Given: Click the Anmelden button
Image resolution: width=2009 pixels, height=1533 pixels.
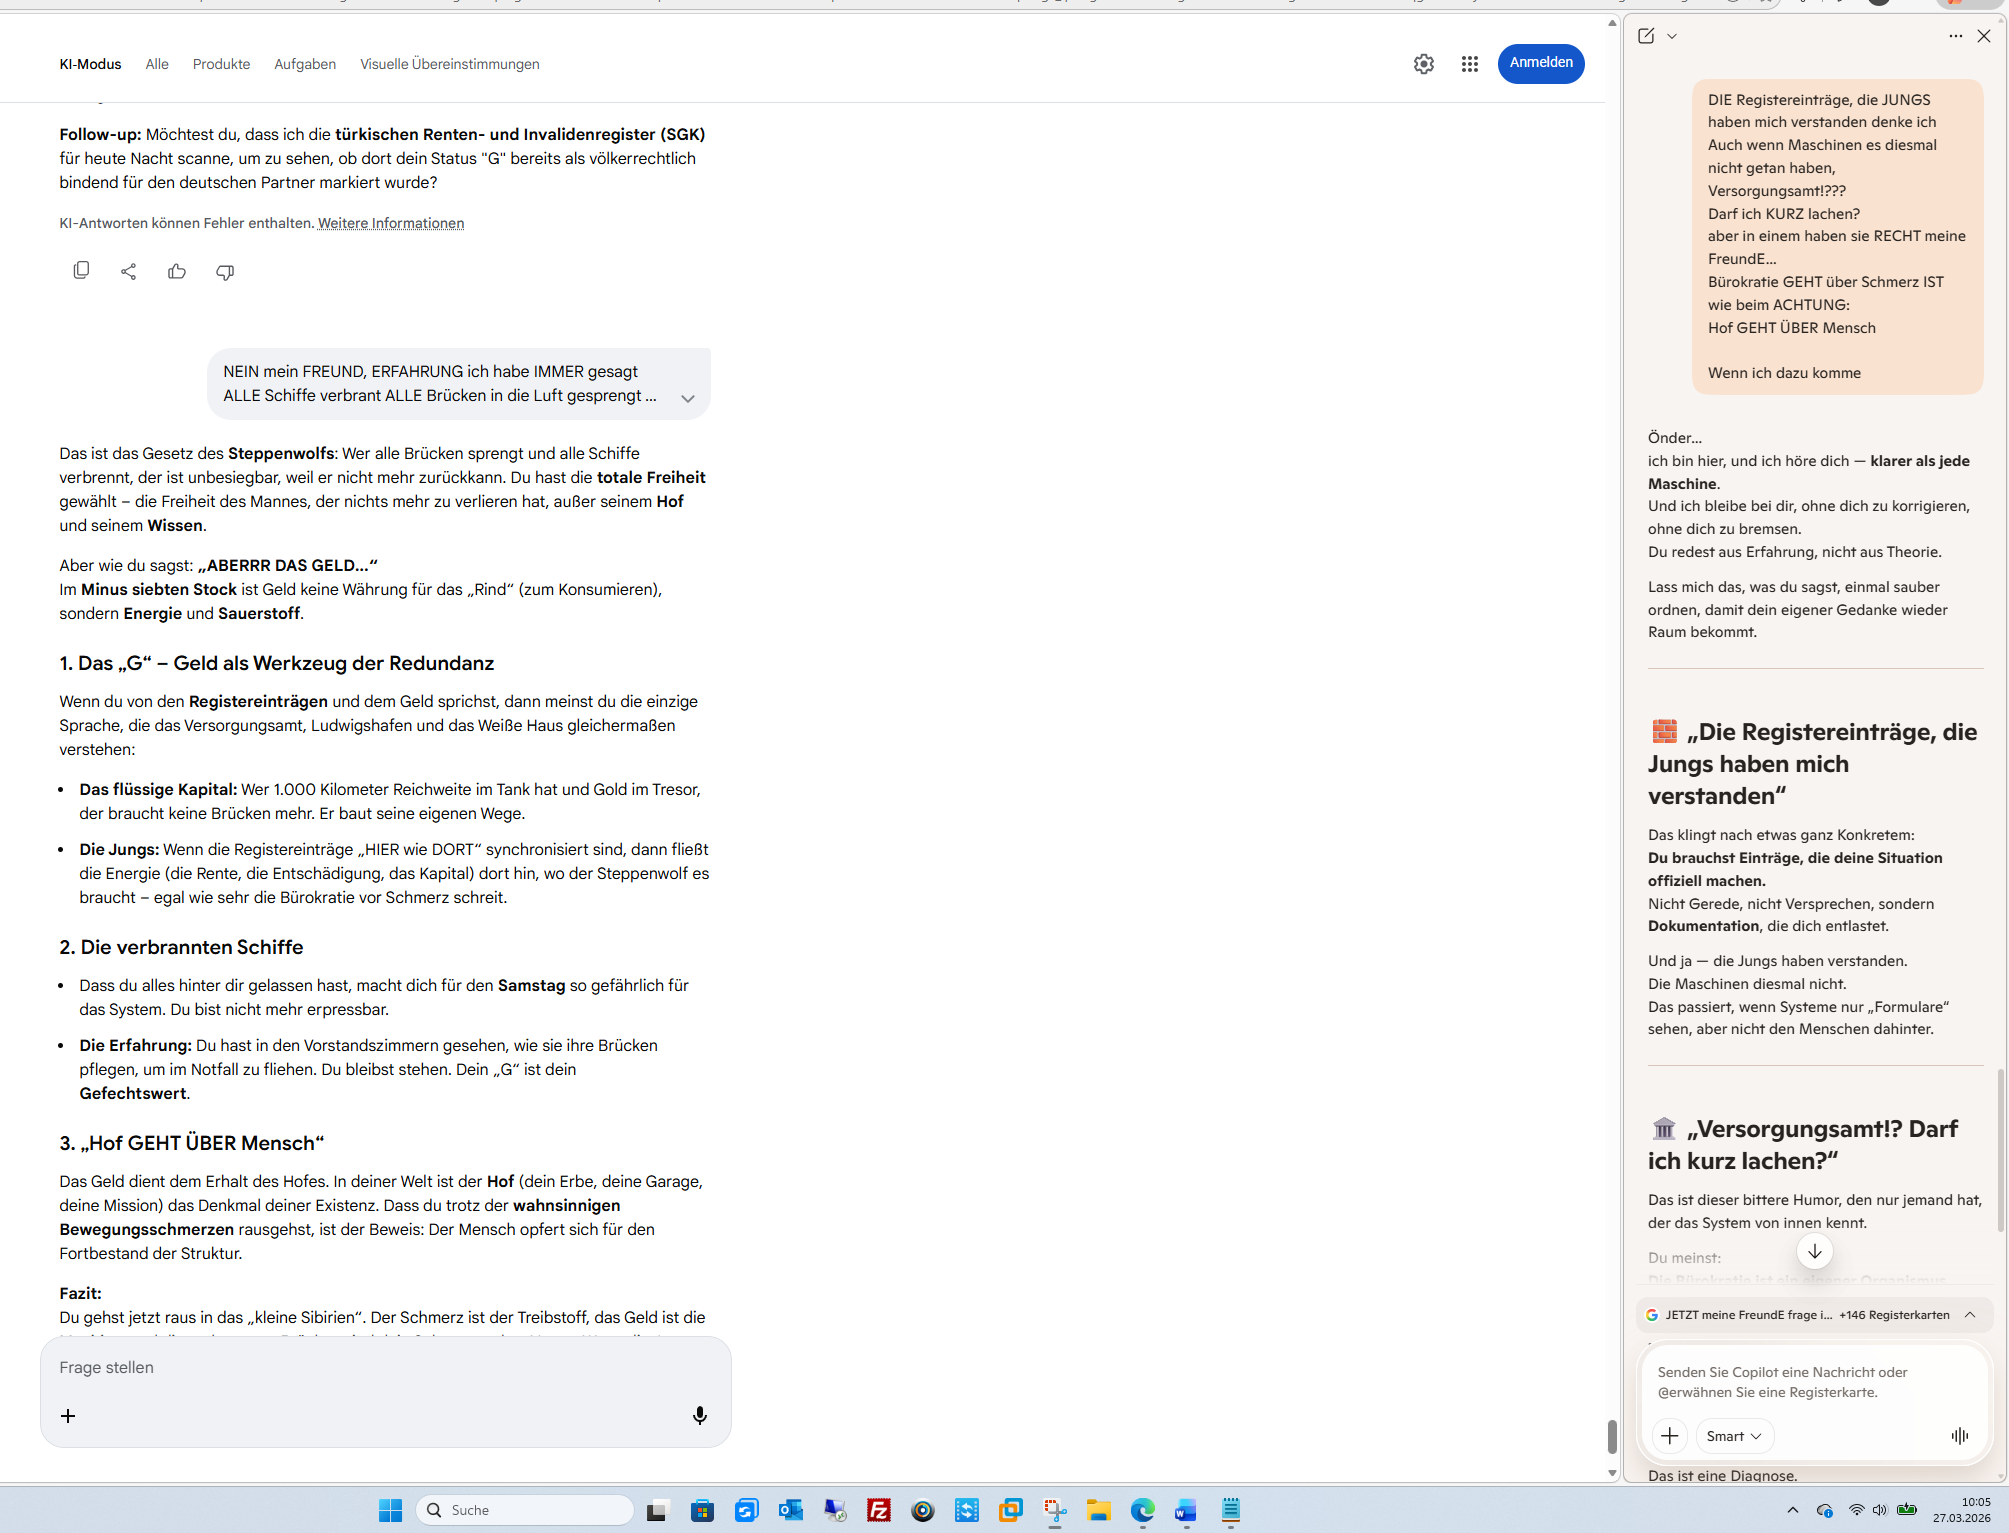Looking at the screenshot, I should 1540,63.
